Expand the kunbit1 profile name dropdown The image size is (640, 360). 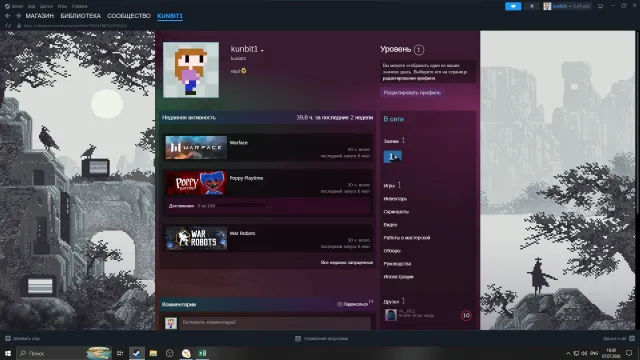tap(262, 50)
